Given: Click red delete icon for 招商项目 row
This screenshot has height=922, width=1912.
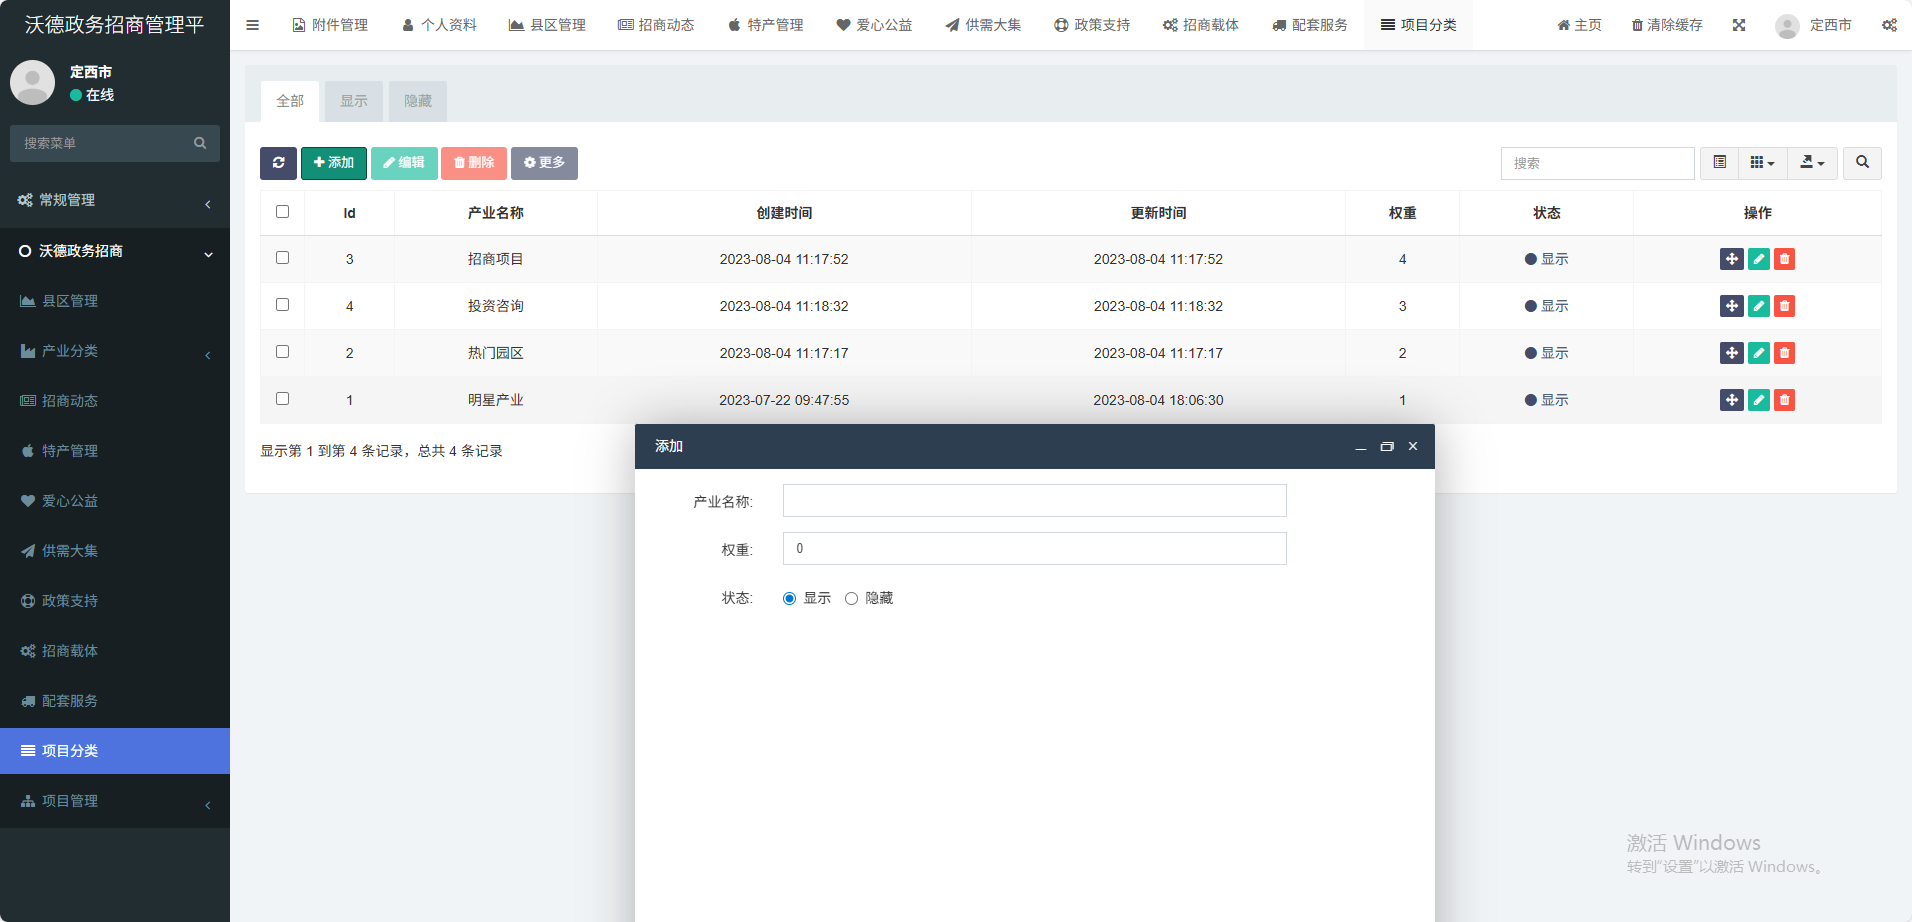Looking at the screenshot, I should click(1784, 259).
